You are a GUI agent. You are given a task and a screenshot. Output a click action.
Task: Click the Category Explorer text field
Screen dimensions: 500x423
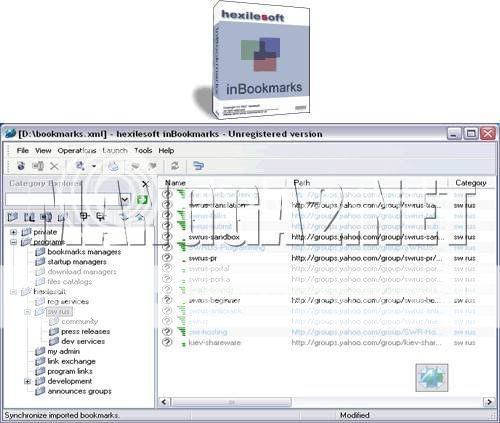click(x=63, y=200)
